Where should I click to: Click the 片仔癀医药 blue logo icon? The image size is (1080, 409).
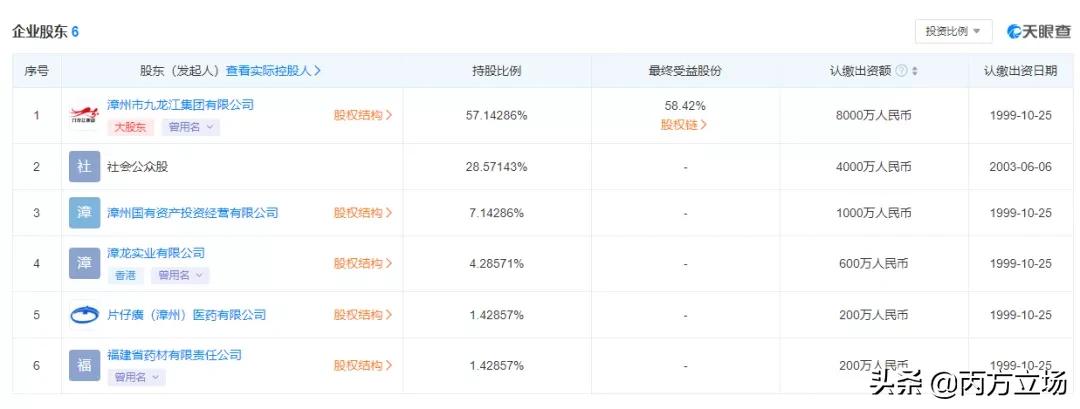tap(85, 315)
